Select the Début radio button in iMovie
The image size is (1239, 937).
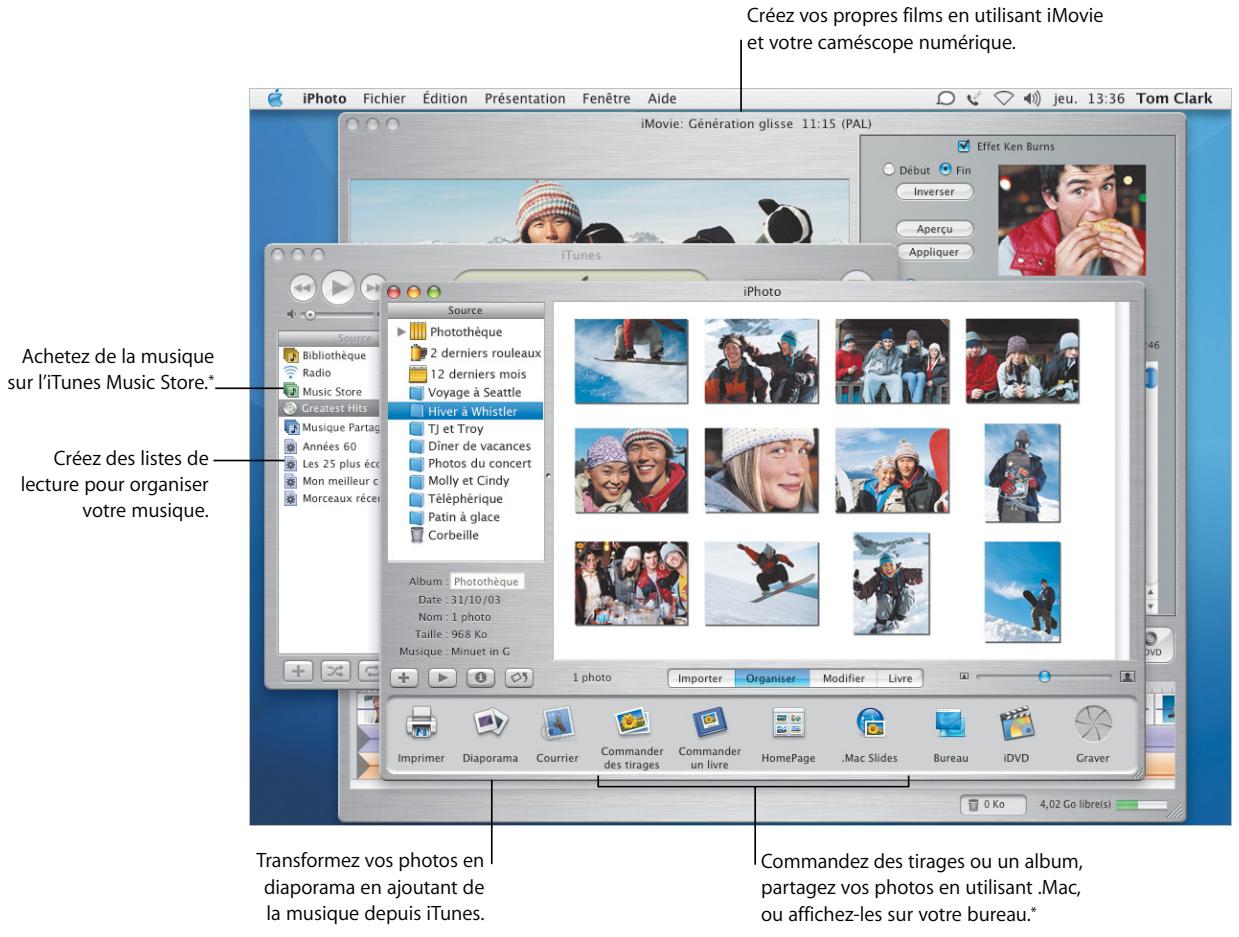[x=887, y=170]
